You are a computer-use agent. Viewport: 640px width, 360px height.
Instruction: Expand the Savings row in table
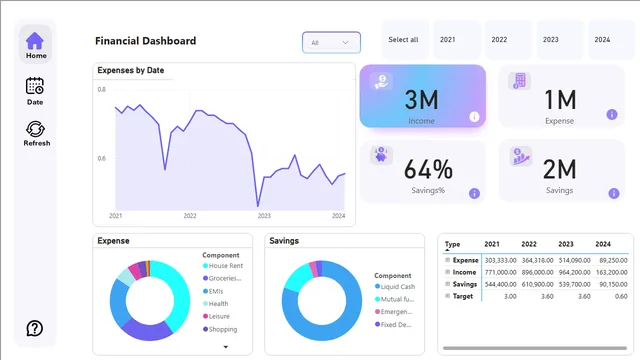click(x=447, y=284)
